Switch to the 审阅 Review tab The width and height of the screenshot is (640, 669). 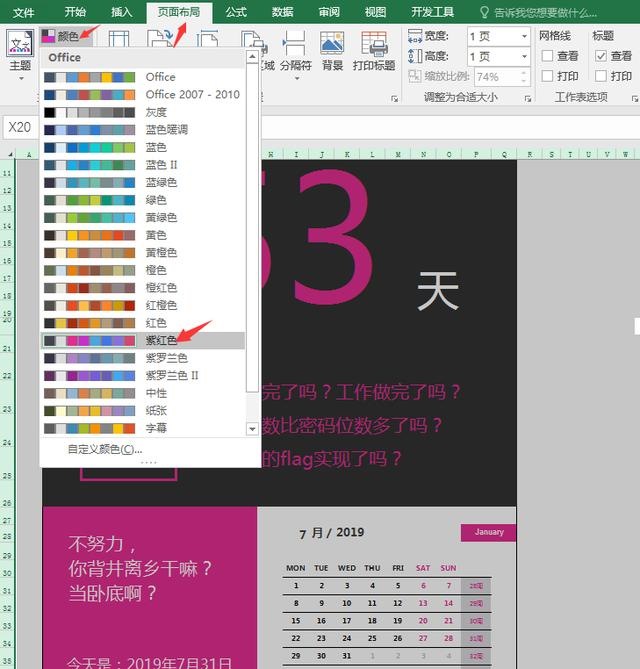tap(329, 12)
